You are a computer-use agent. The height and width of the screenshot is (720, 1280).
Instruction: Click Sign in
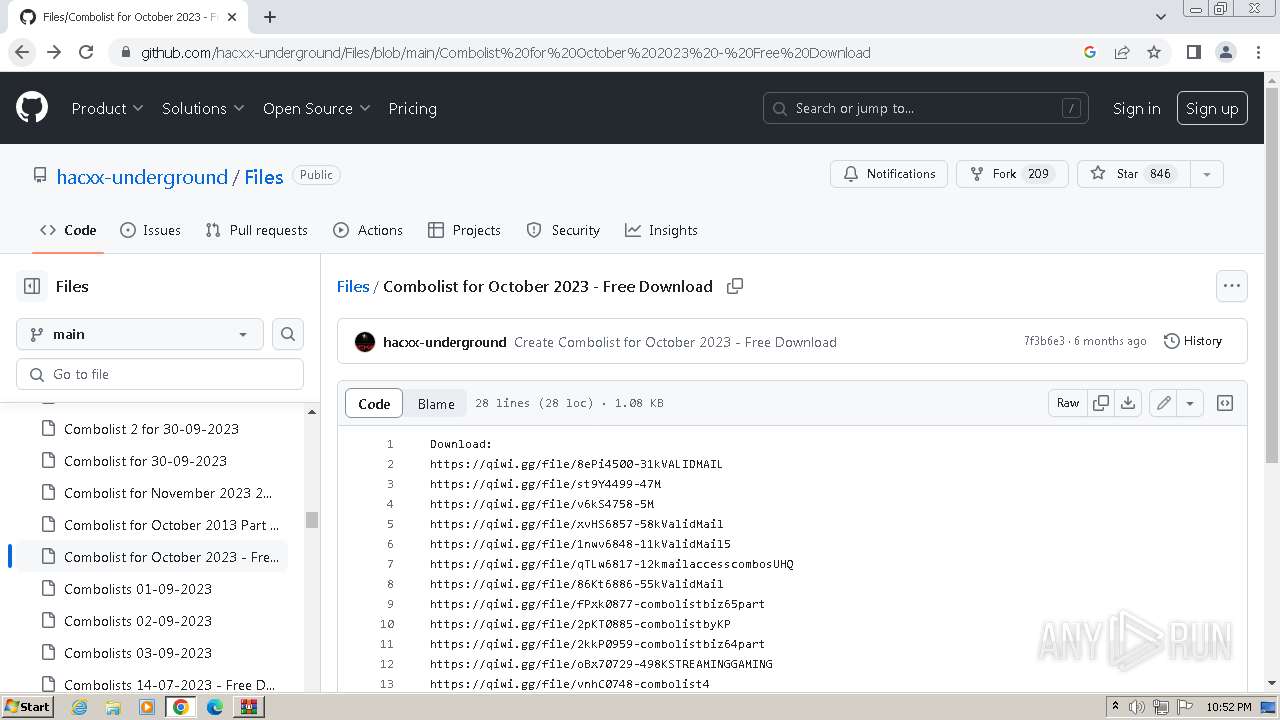click(1137, 108)
